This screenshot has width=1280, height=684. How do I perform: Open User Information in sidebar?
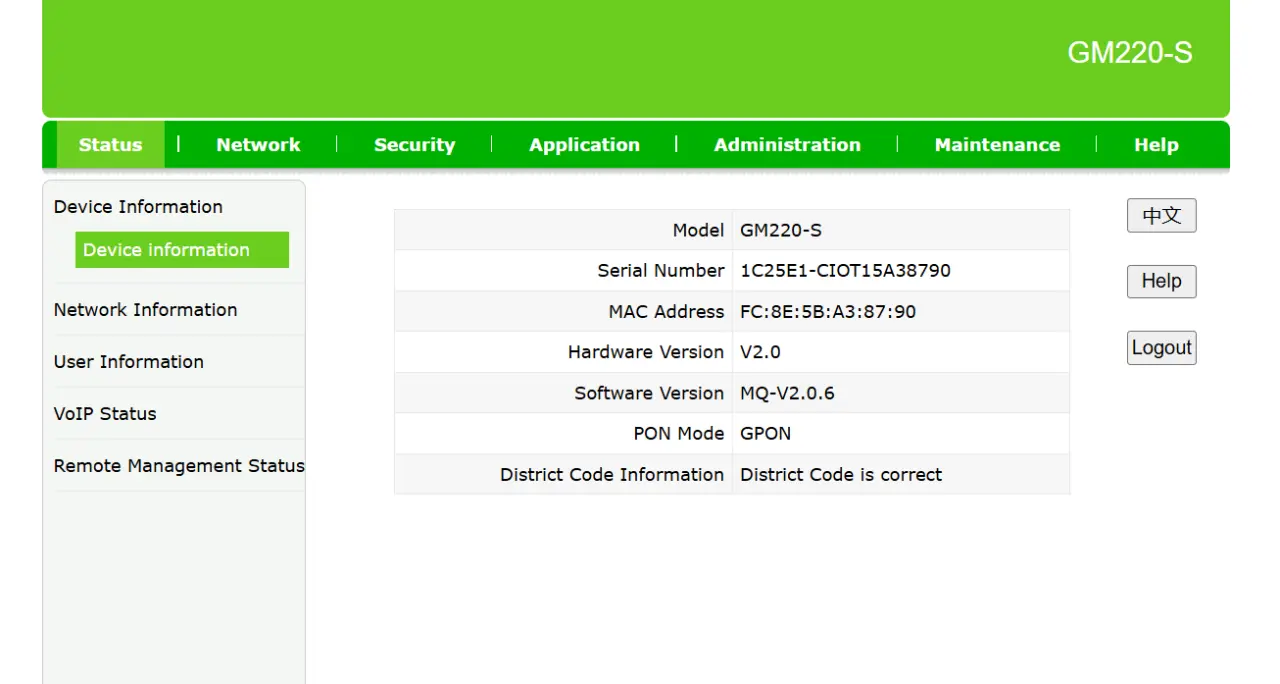(129, 362)
